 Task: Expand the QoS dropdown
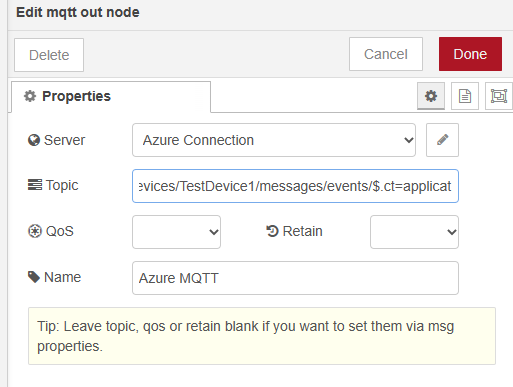coord(176,232)
